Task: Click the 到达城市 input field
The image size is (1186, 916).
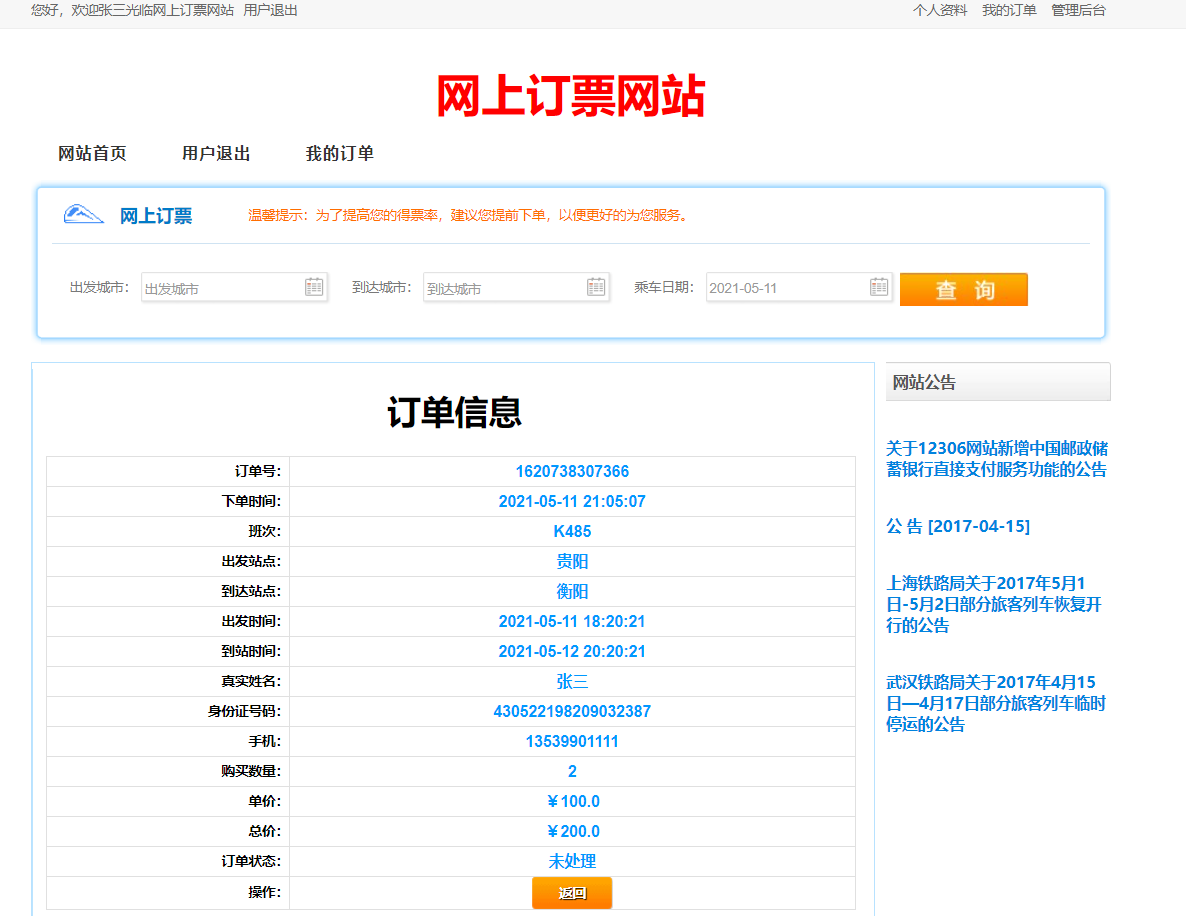Action: click(516, 287)
